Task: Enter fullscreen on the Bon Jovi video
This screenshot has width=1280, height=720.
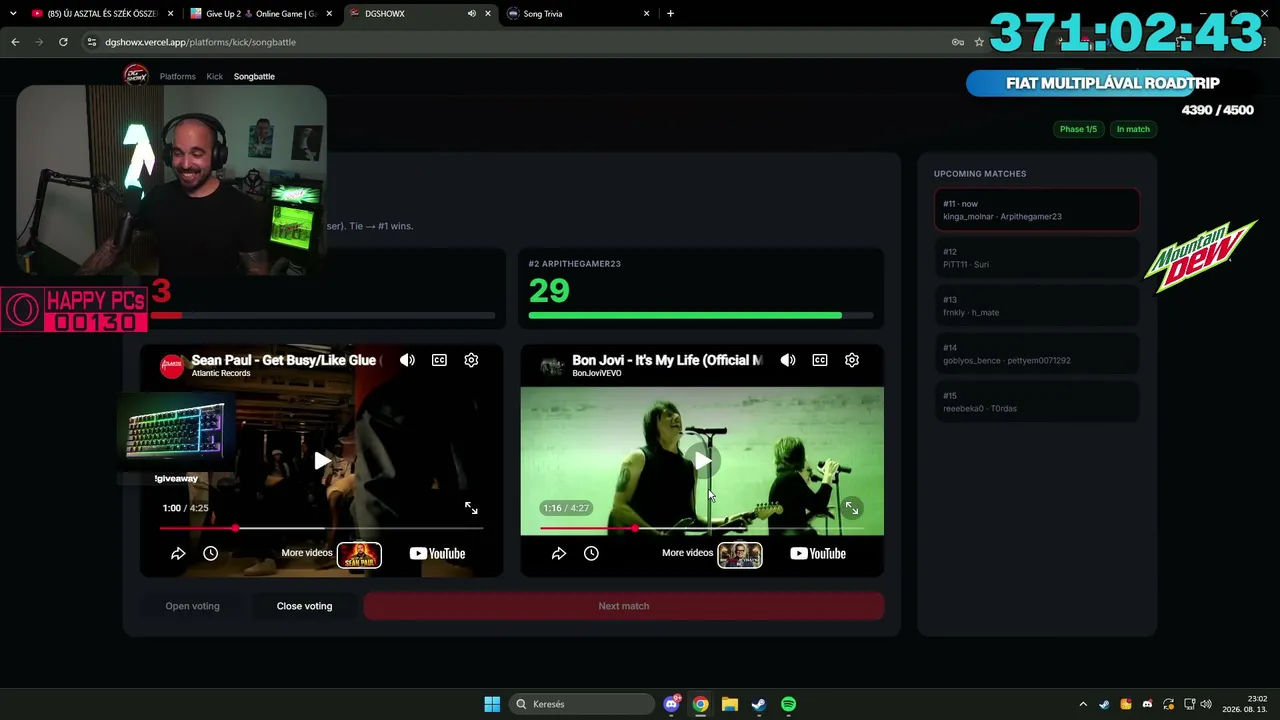Action: (x=851, y=508)
